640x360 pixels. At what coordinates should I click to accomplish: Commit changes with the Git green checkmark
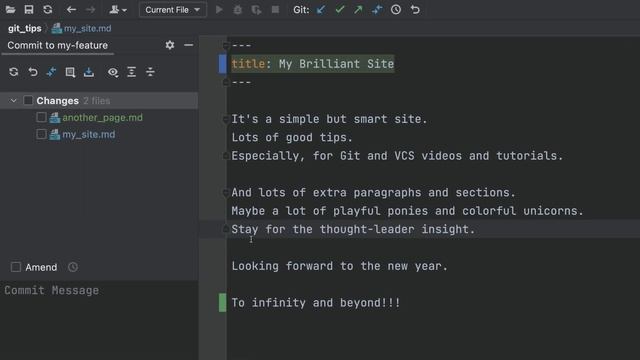(340, 9)
